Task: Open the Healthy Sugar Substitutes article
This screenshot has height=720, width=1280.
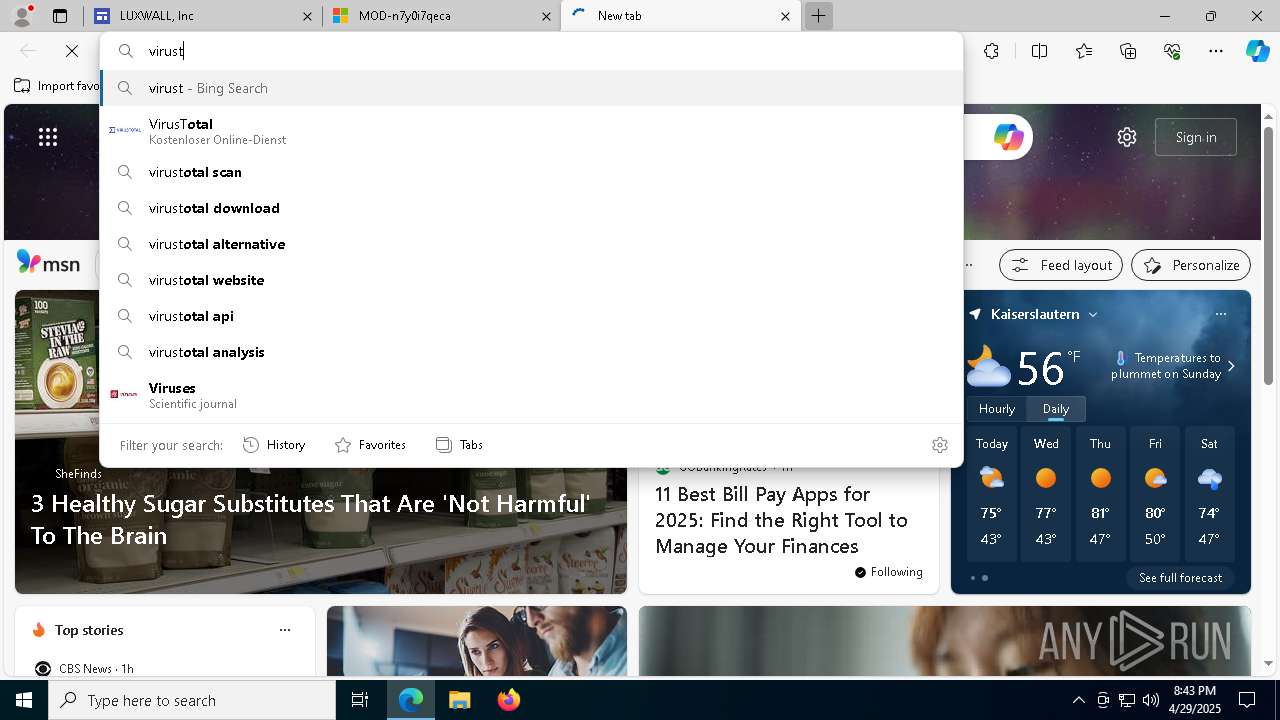Action: pos(310,519)
